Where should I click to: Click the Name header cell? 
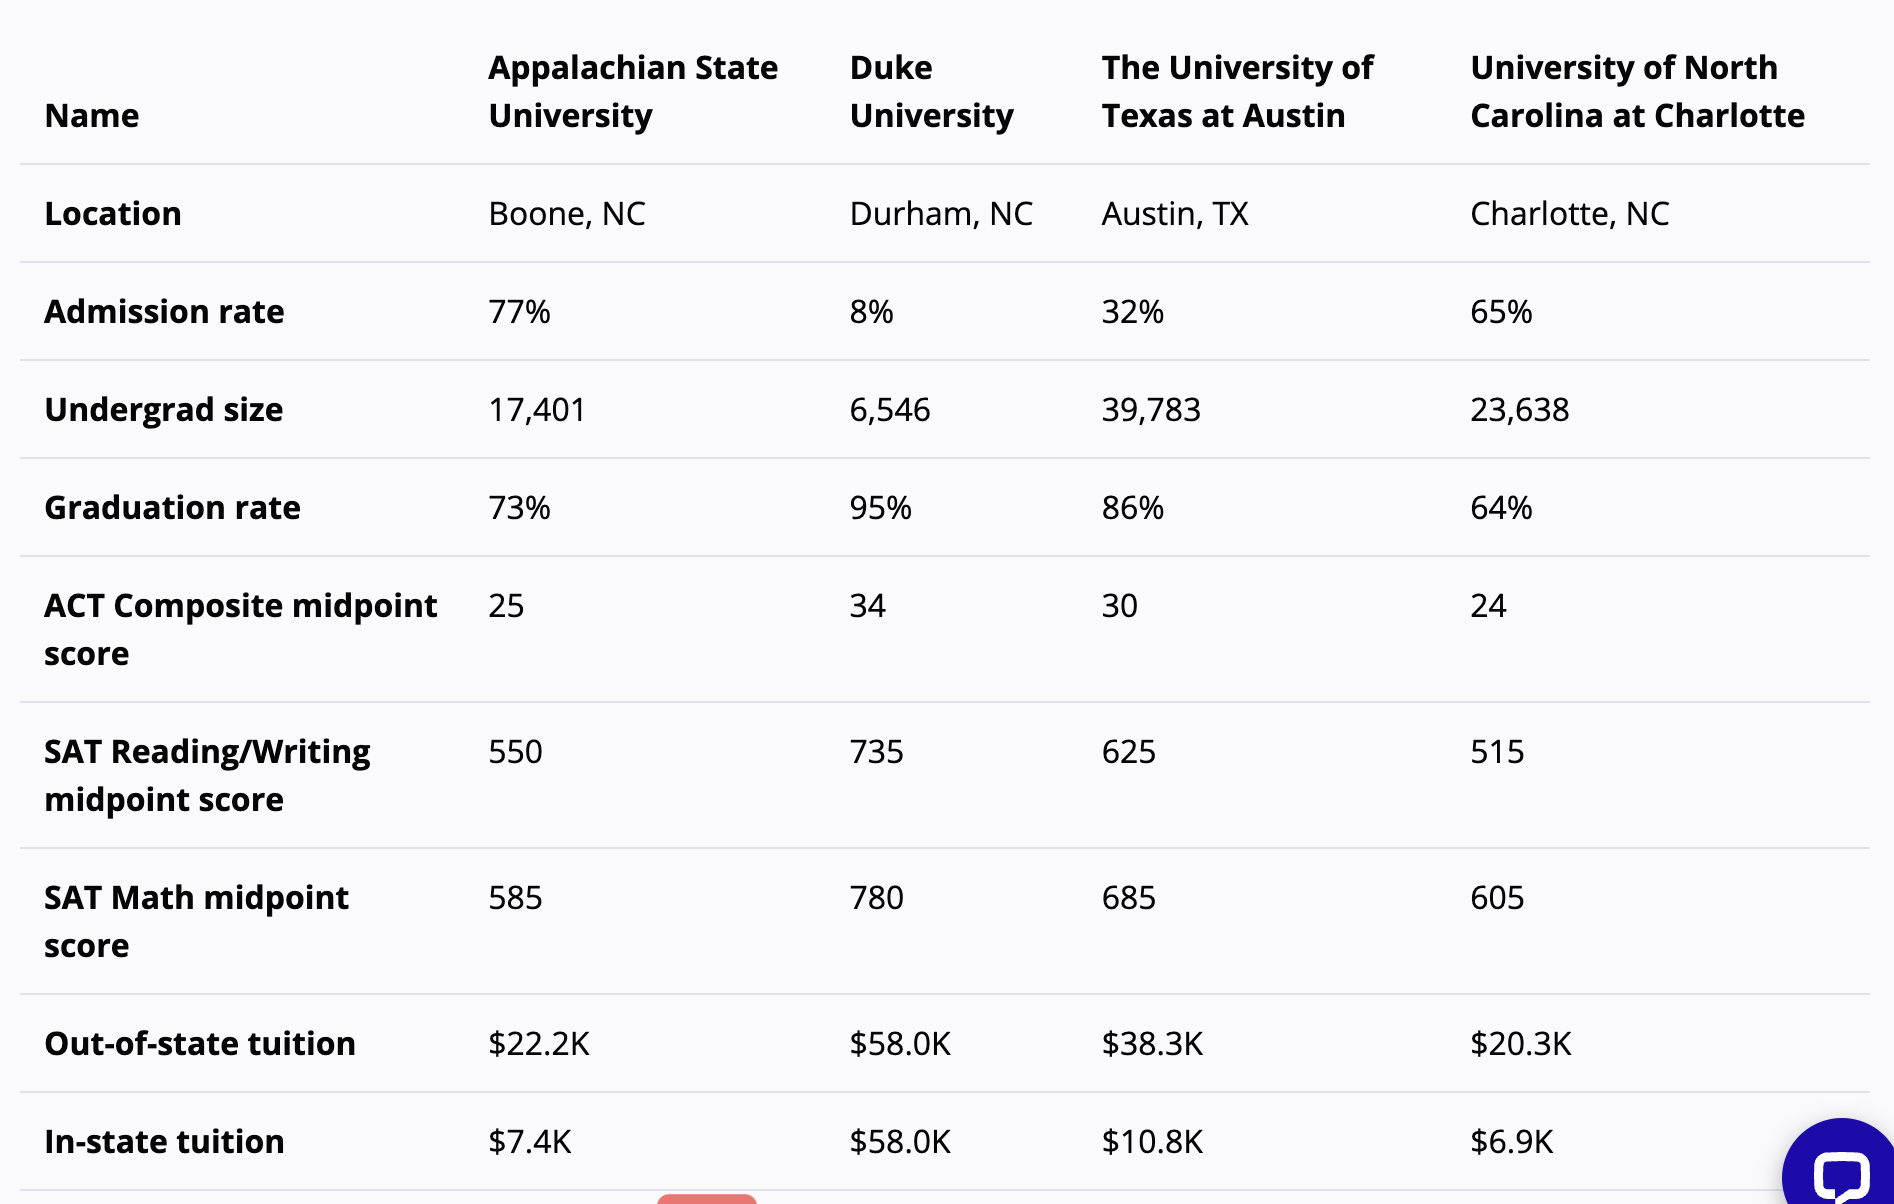(x=92, y=115)
